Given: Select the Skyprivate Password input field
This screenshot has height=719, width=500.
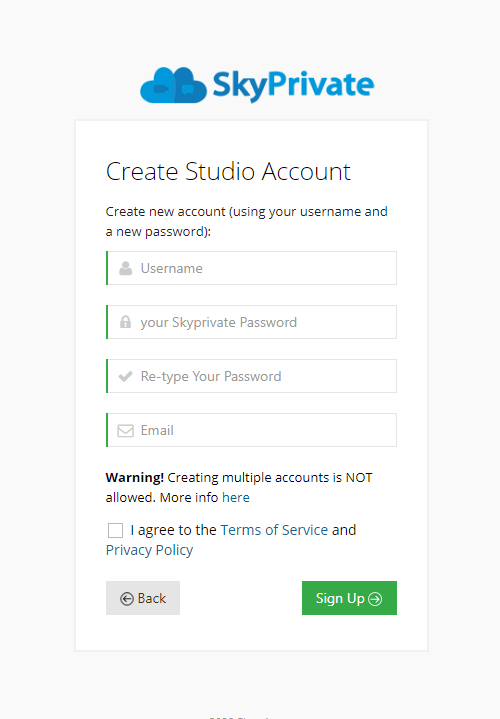Looking at the screenshot, I should pyautogui.click(x=251, y=322).
